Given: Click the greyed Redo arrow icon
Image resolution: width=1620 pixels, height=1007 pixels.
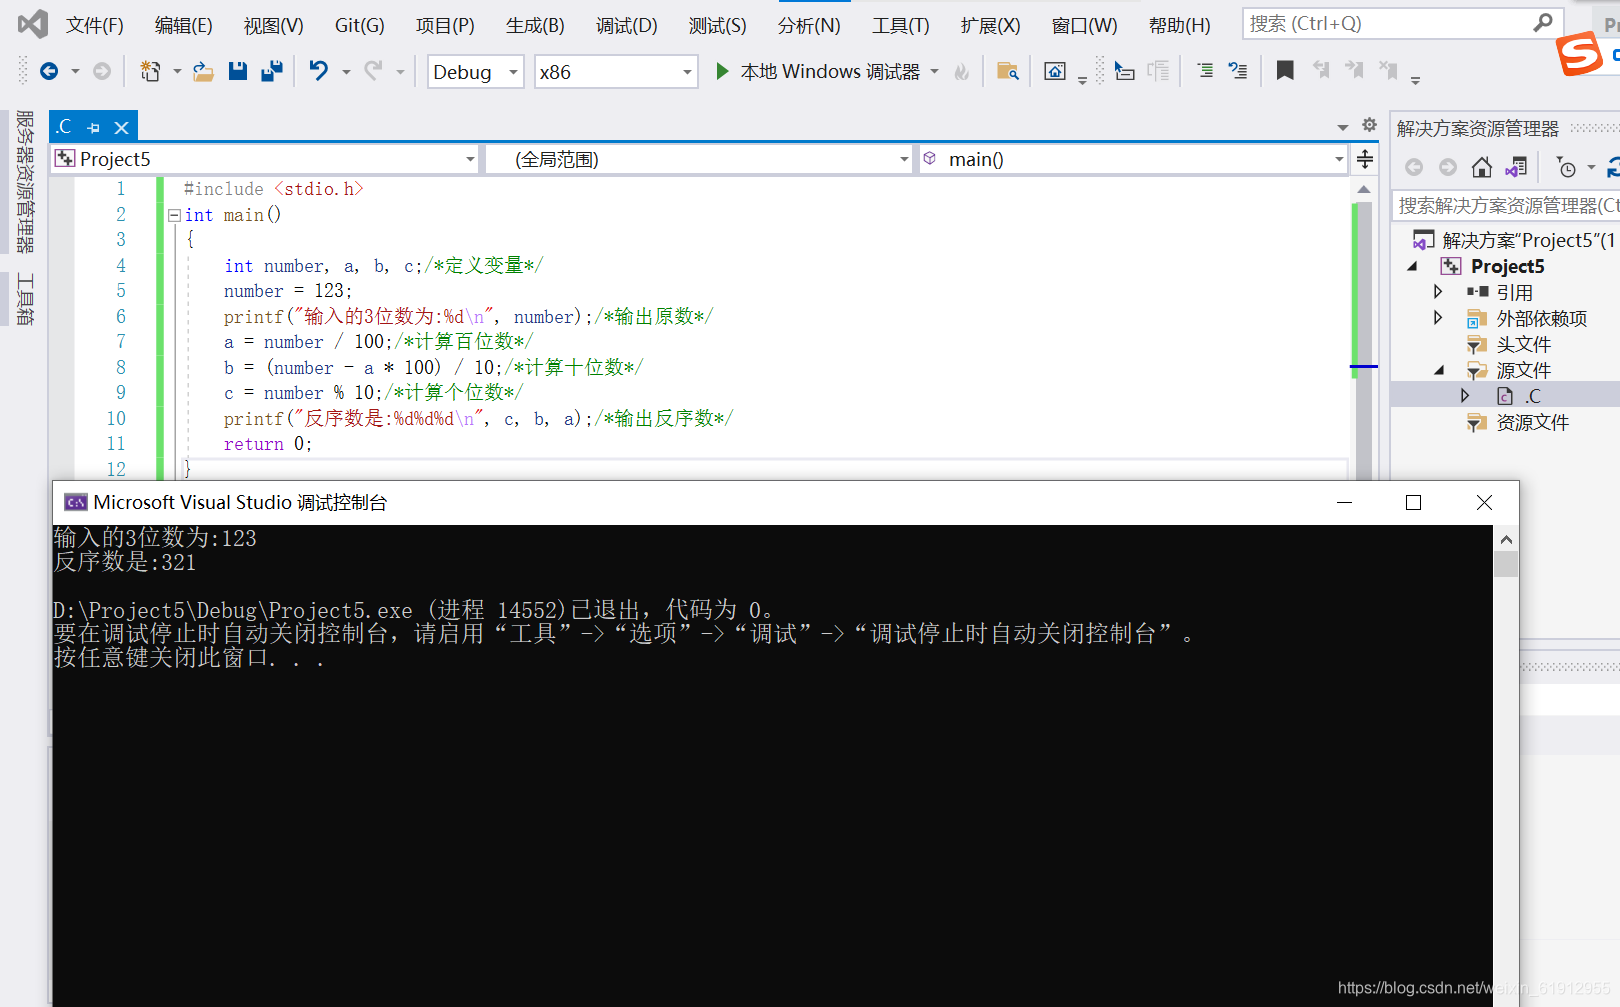Looking at the screenshot, I should (373, 71).
